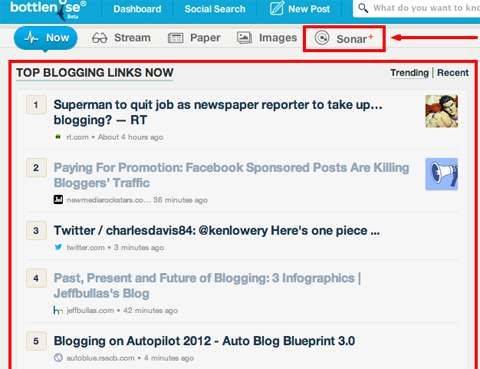Click the rt.com source text
480x369 pixels.
click(77, 137)
